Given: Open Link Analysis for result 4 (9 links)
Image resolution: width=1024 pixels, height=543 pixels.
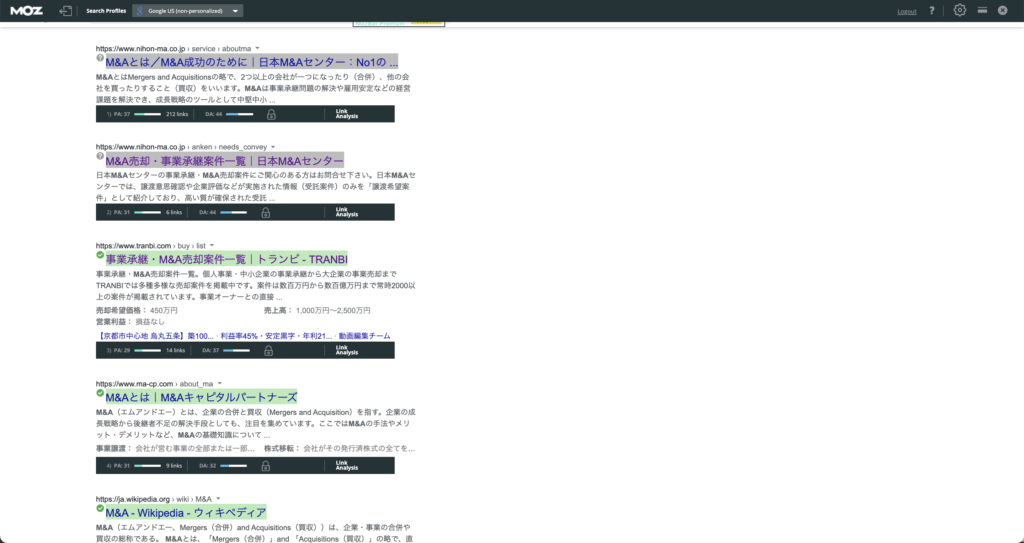Looking at the screenshot, I should [347, 465].
